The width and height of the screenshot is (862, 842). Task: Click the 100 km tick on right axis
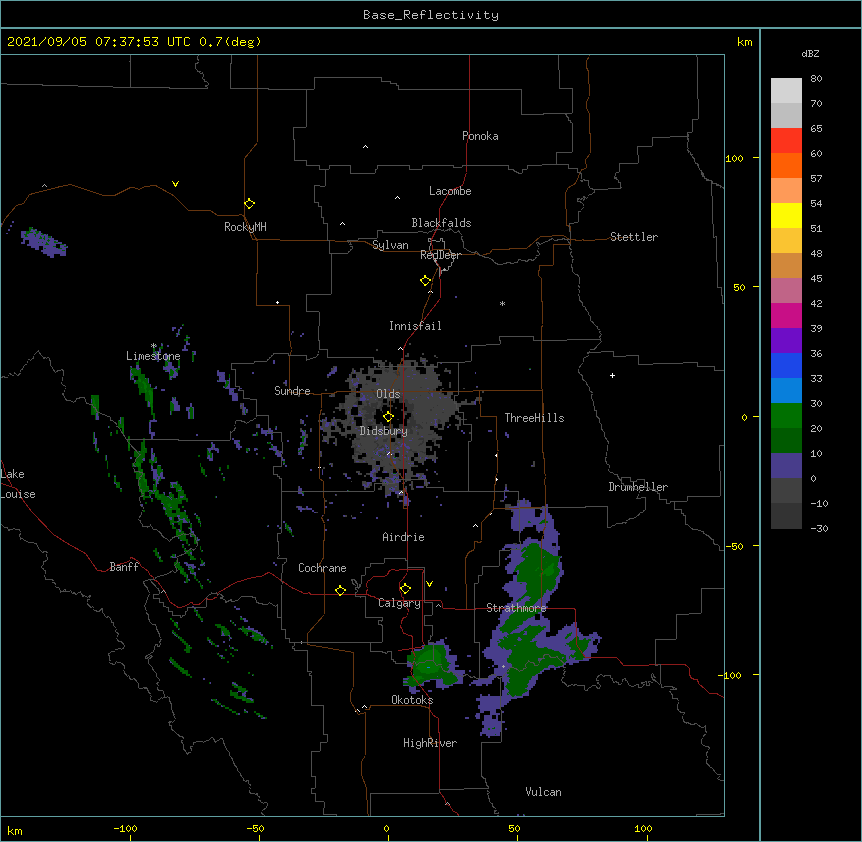coord(734,158)
